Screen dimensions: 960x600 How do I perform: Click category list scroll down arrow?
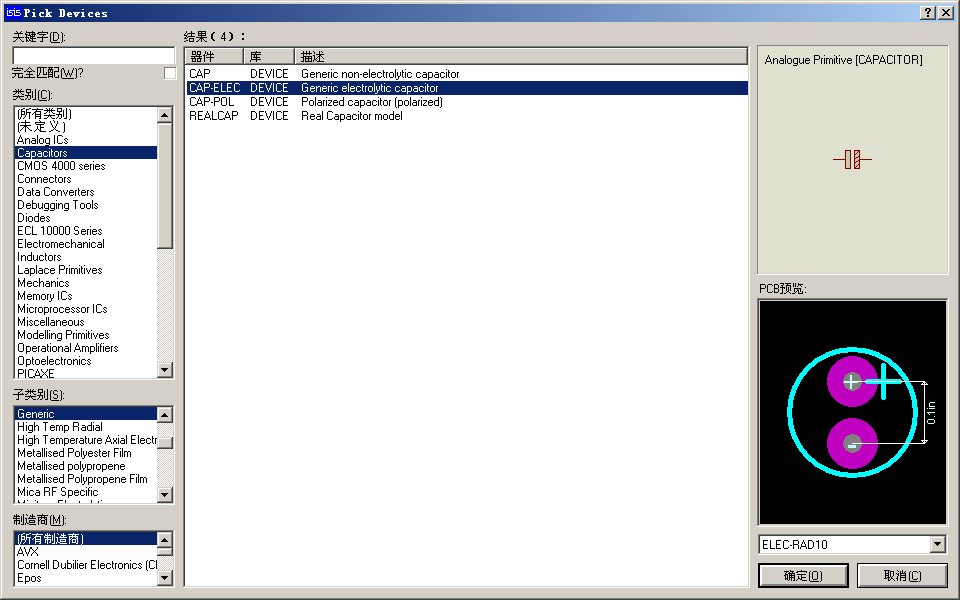click(165, 370)
